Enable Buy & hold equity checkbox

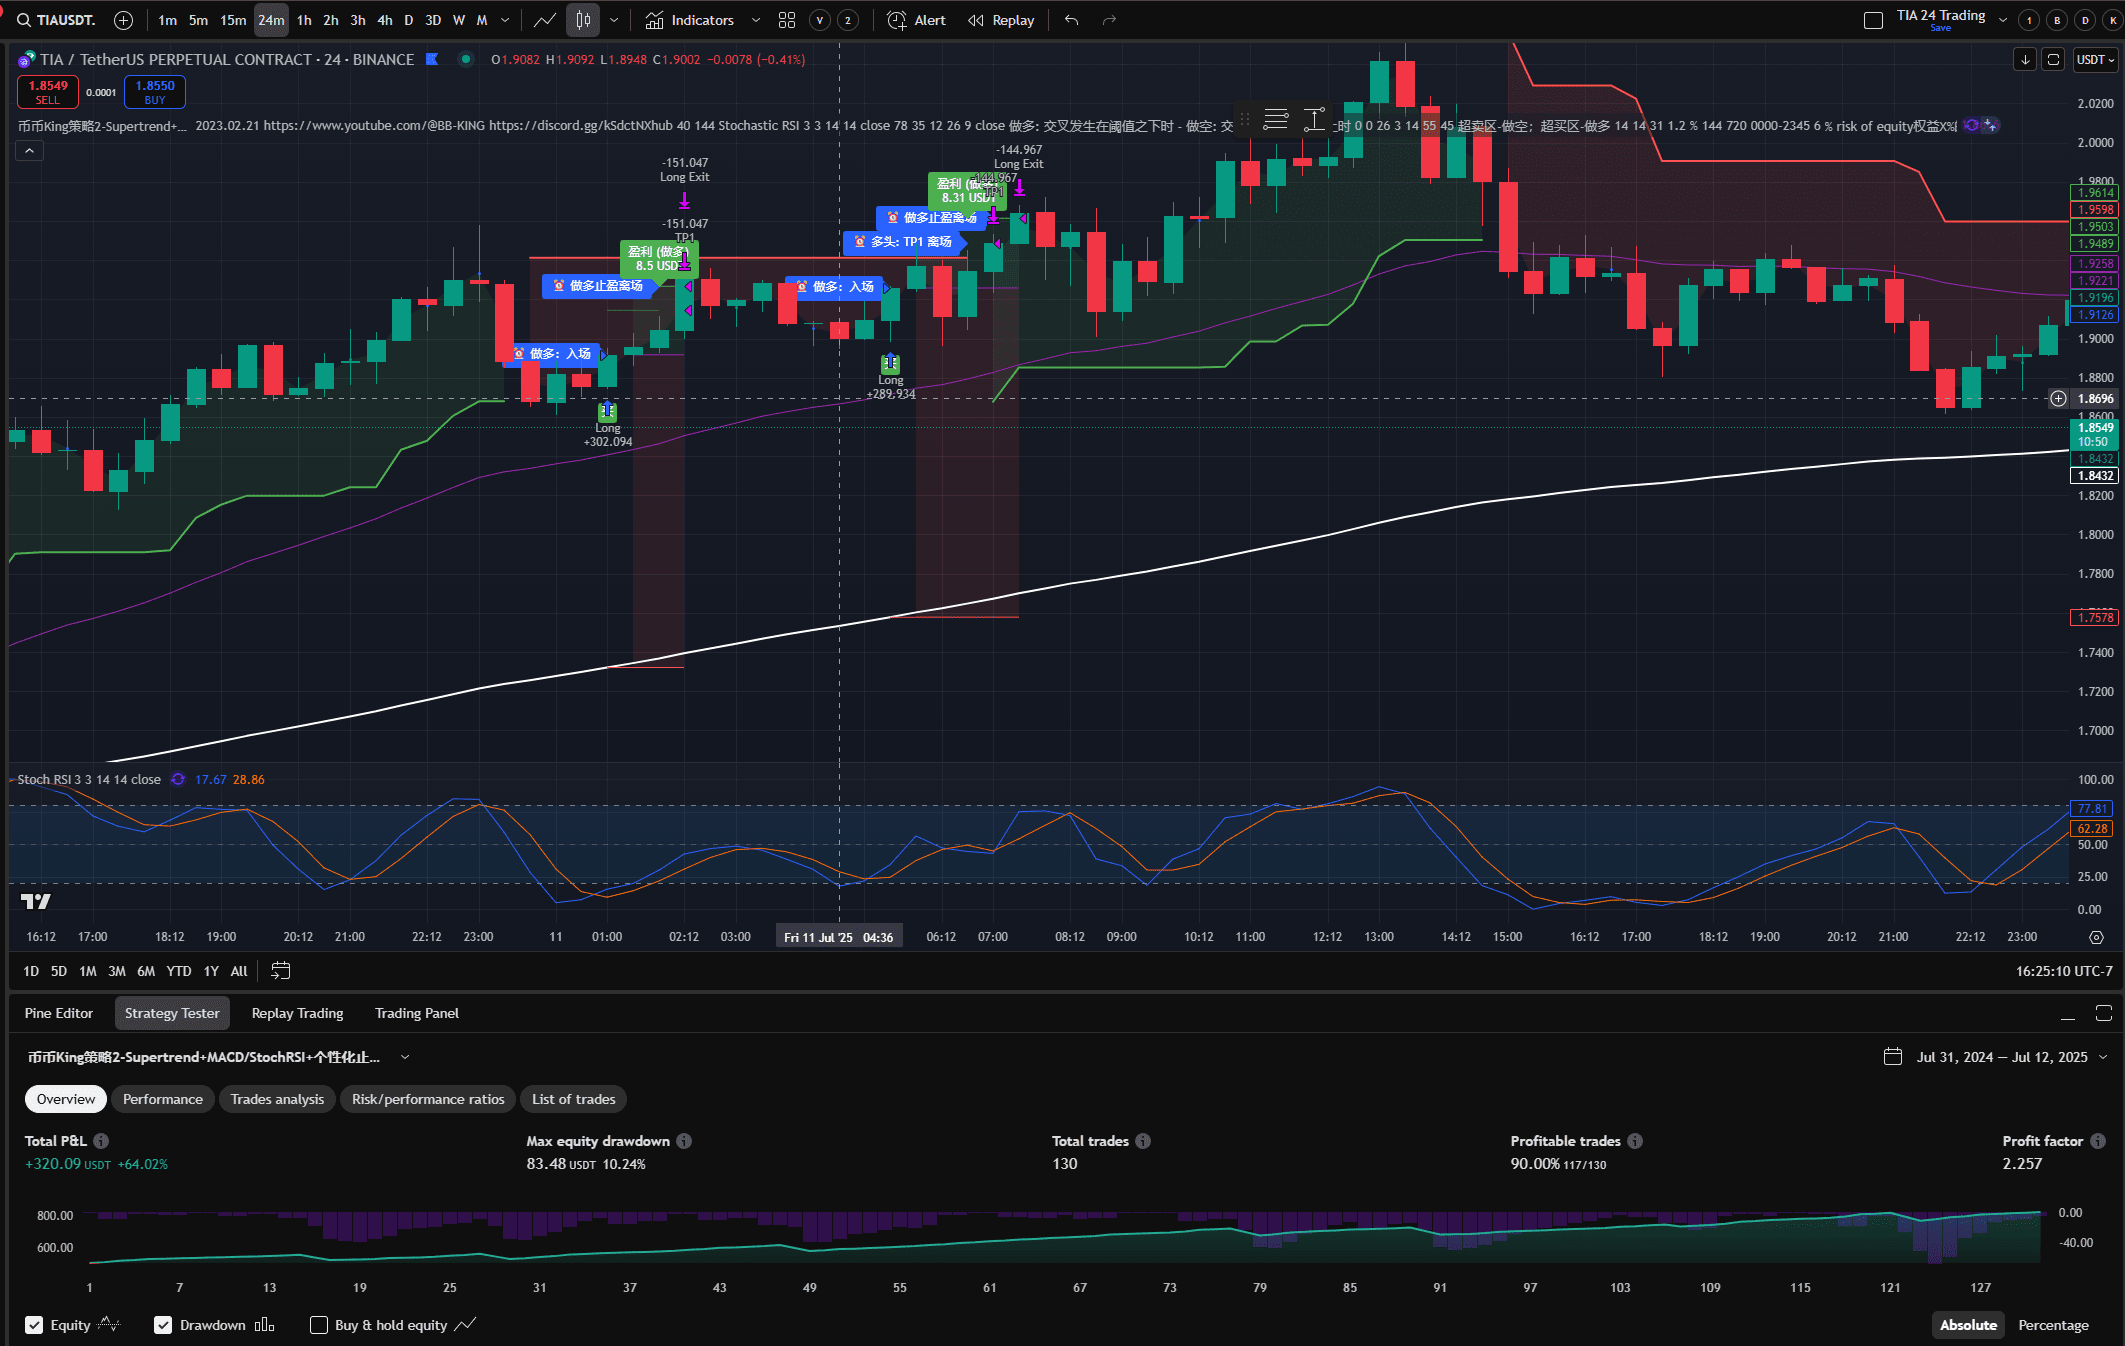pyautogui.click(x=319, y=1325)
